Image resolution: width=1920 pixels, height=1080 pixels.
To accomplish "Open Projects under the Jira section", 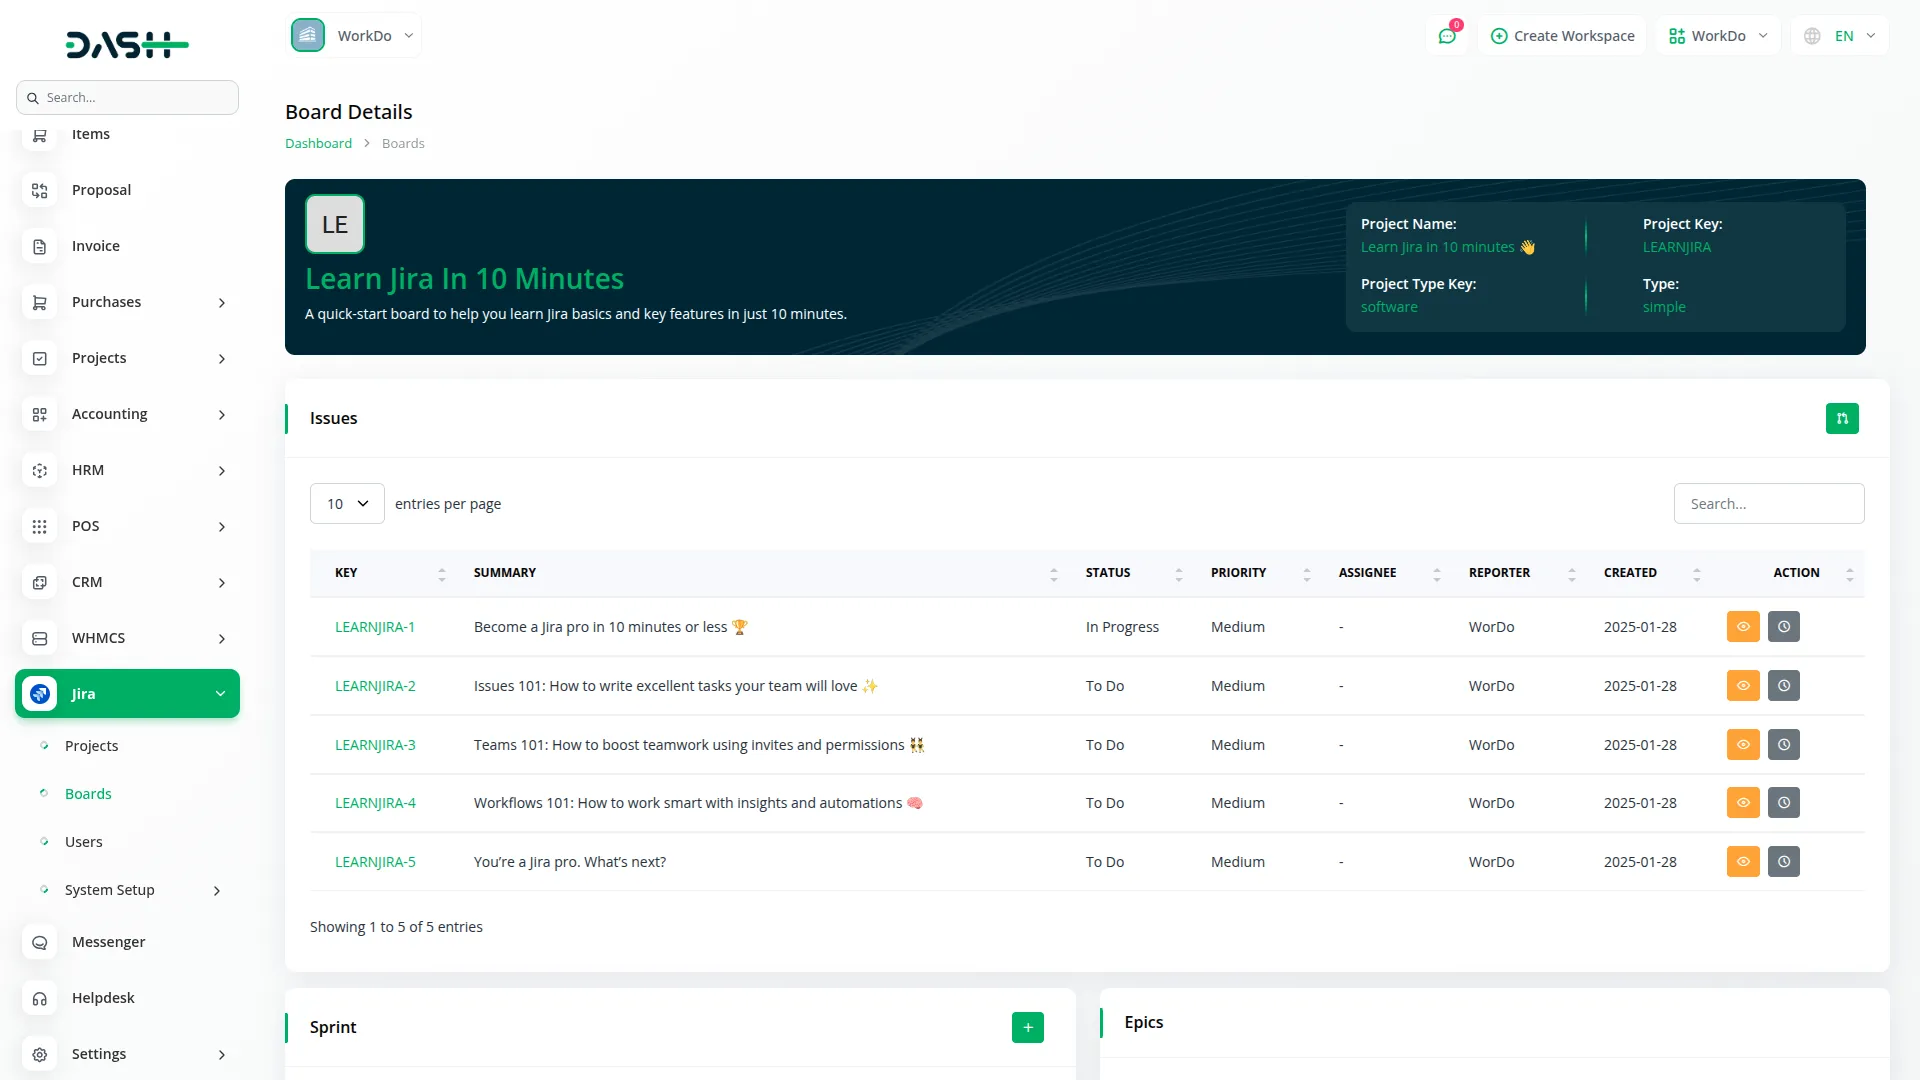I will coord(91,745).
